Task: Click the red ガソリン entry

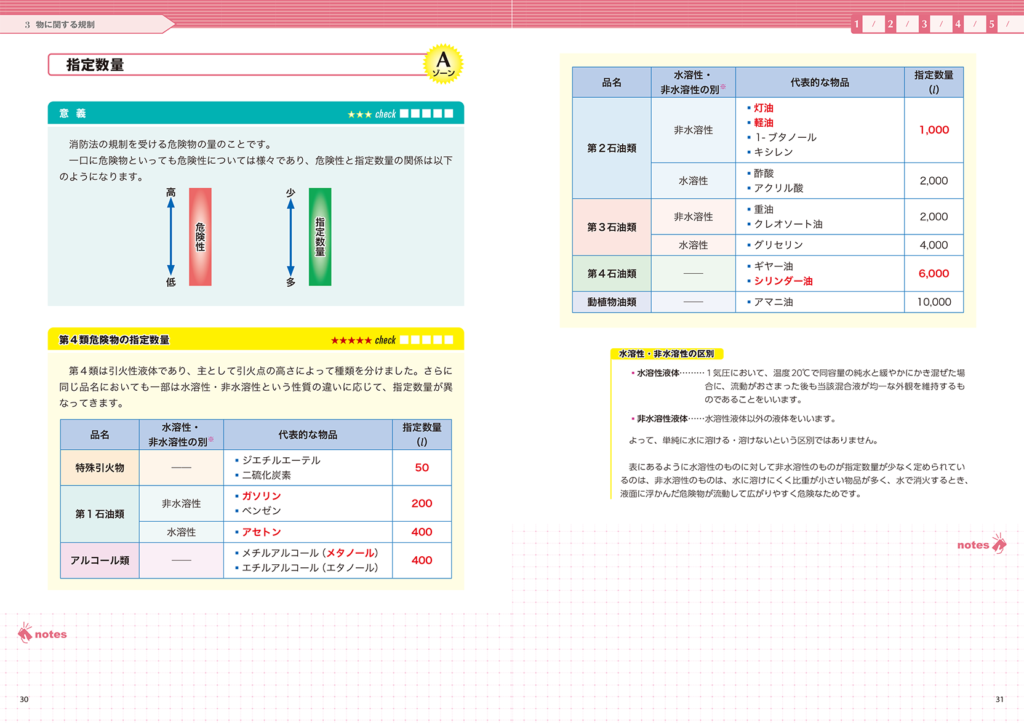Action: click(261, 496)
